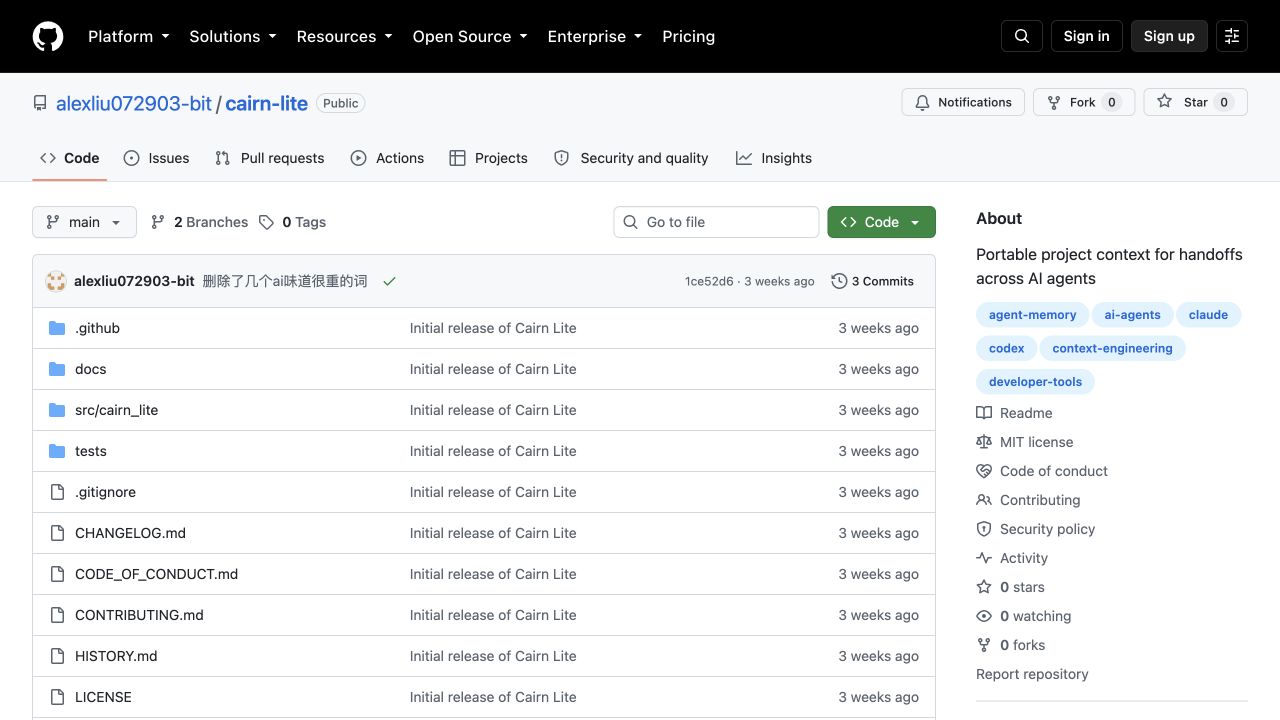Select the codex topic tag
This screenshot has height=720, width=1280.
1006,348
